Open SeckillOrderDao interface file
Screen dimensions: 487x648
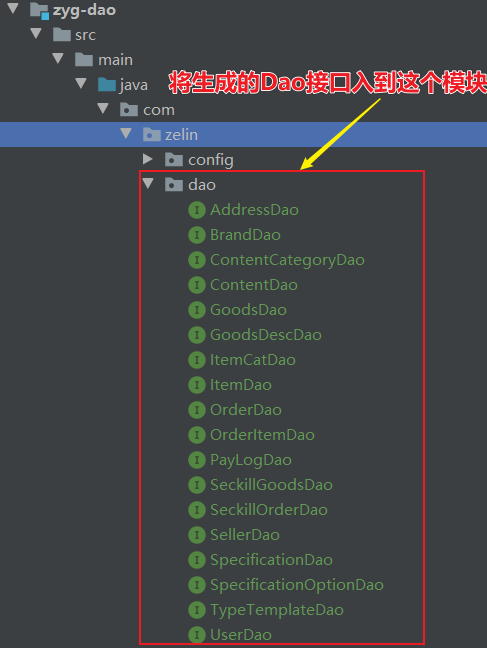point(269,510)
